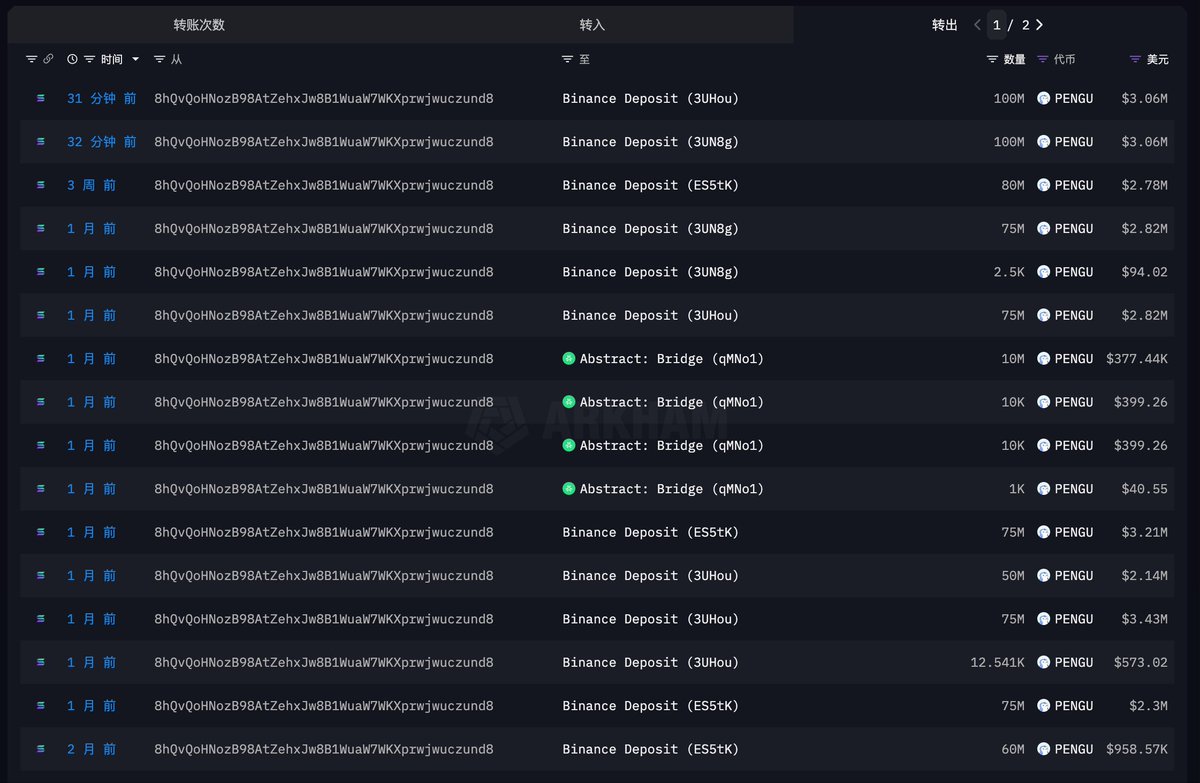This screenshot has height=783, width=1200.
Task: Open the sender address in the 3 周 前 row
Action: (324, 185)
